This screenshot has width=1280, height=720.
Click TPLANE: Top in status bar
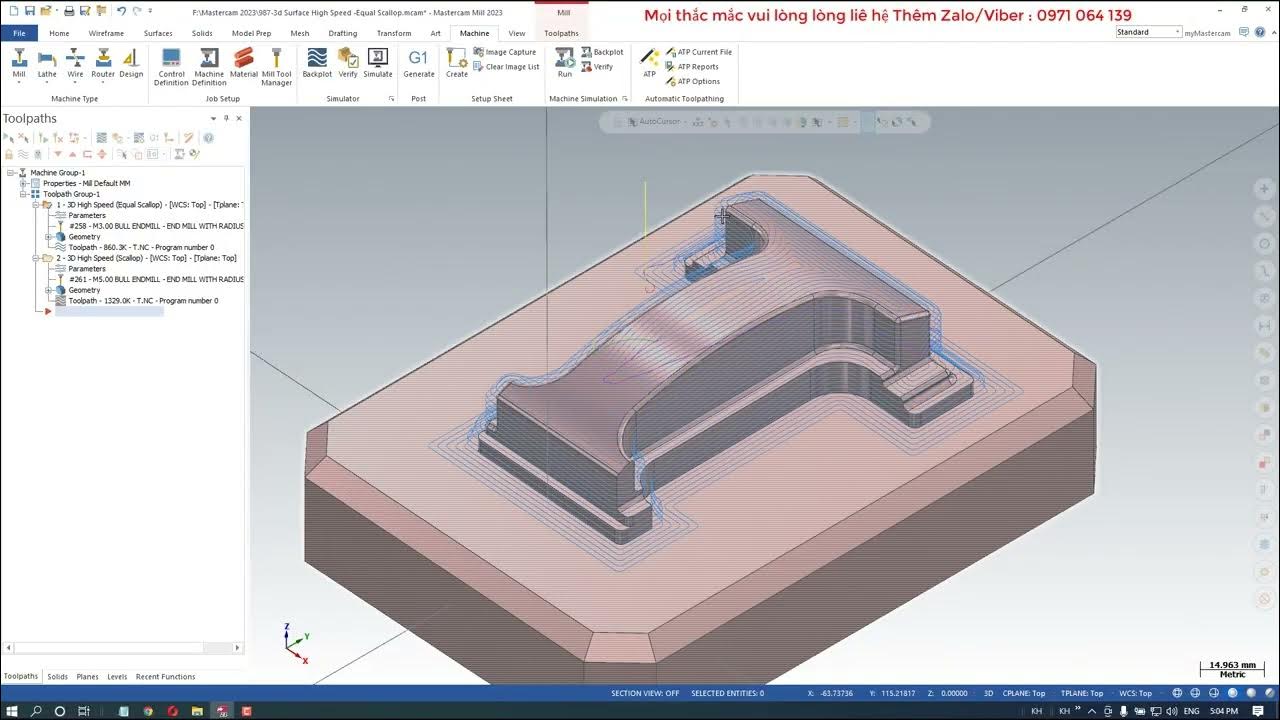pyautogui.click(x=1082, y=693)
